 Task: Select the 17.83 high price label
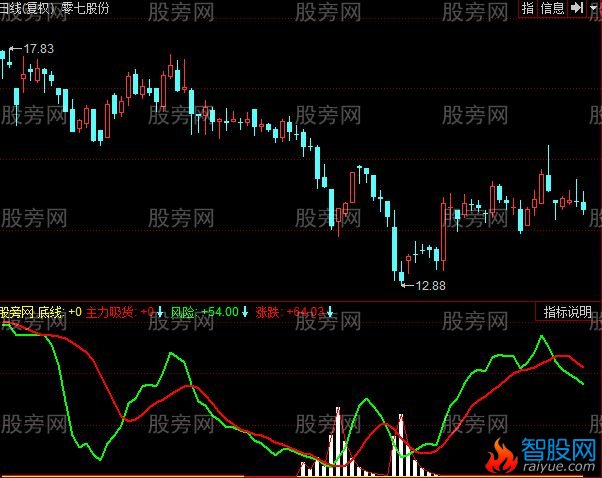click(x=38, y=49)
